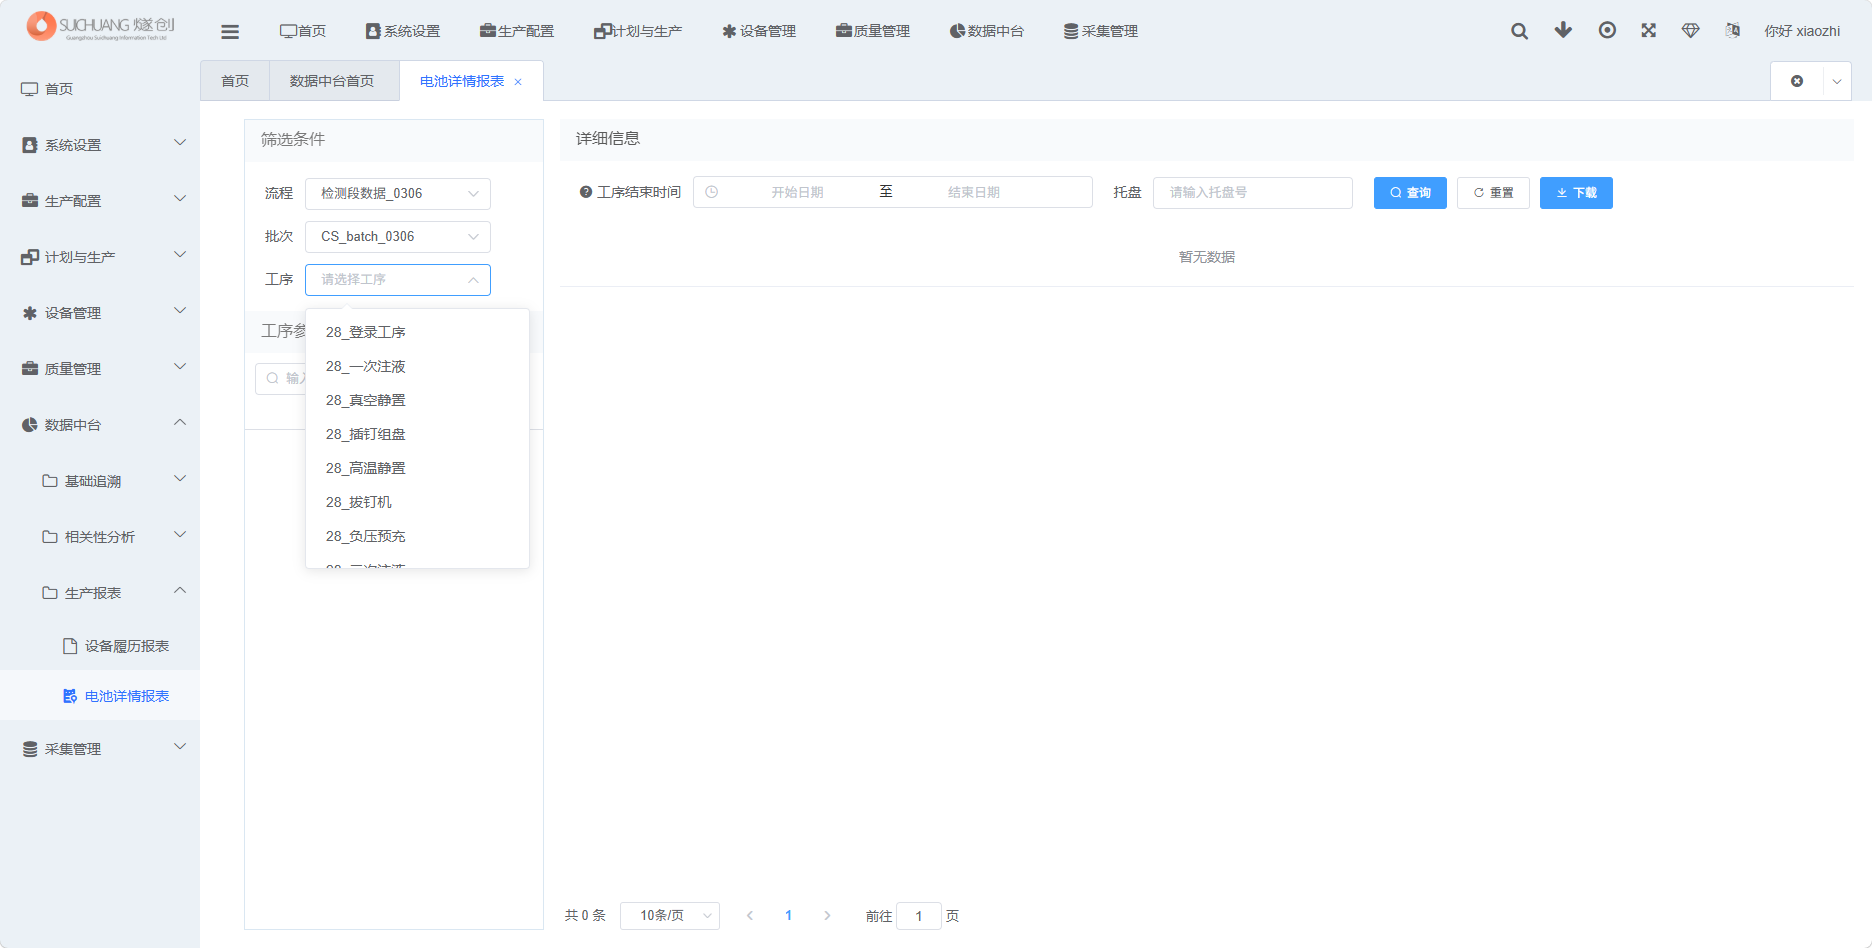Expand 计划与生产 in the sidebar
Screen dimensions: 1872x948
coord(100,257)
